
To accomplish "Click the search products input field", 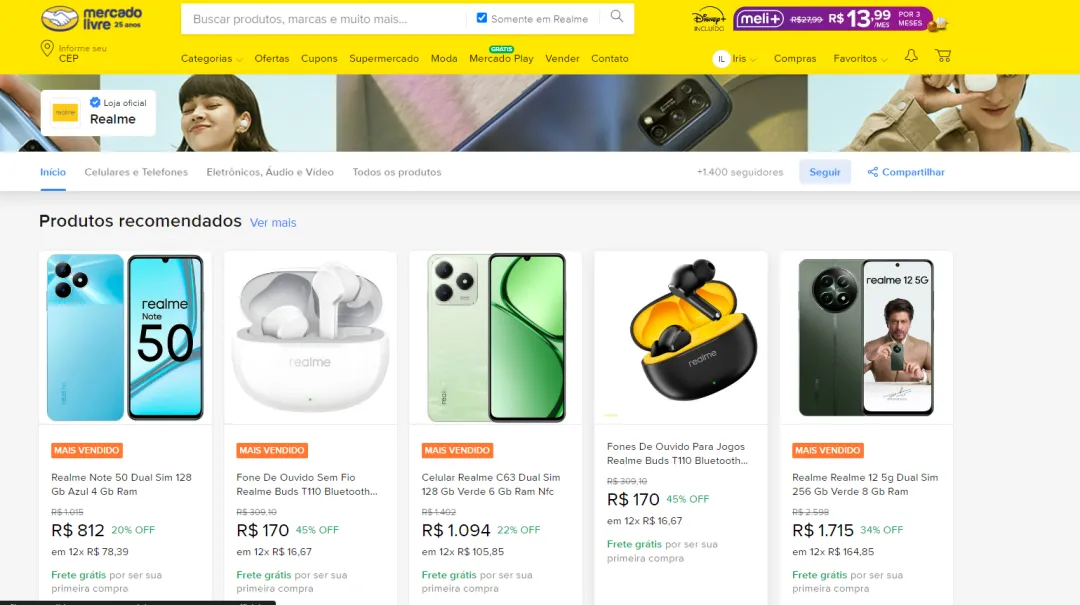I will pos(325,19).
